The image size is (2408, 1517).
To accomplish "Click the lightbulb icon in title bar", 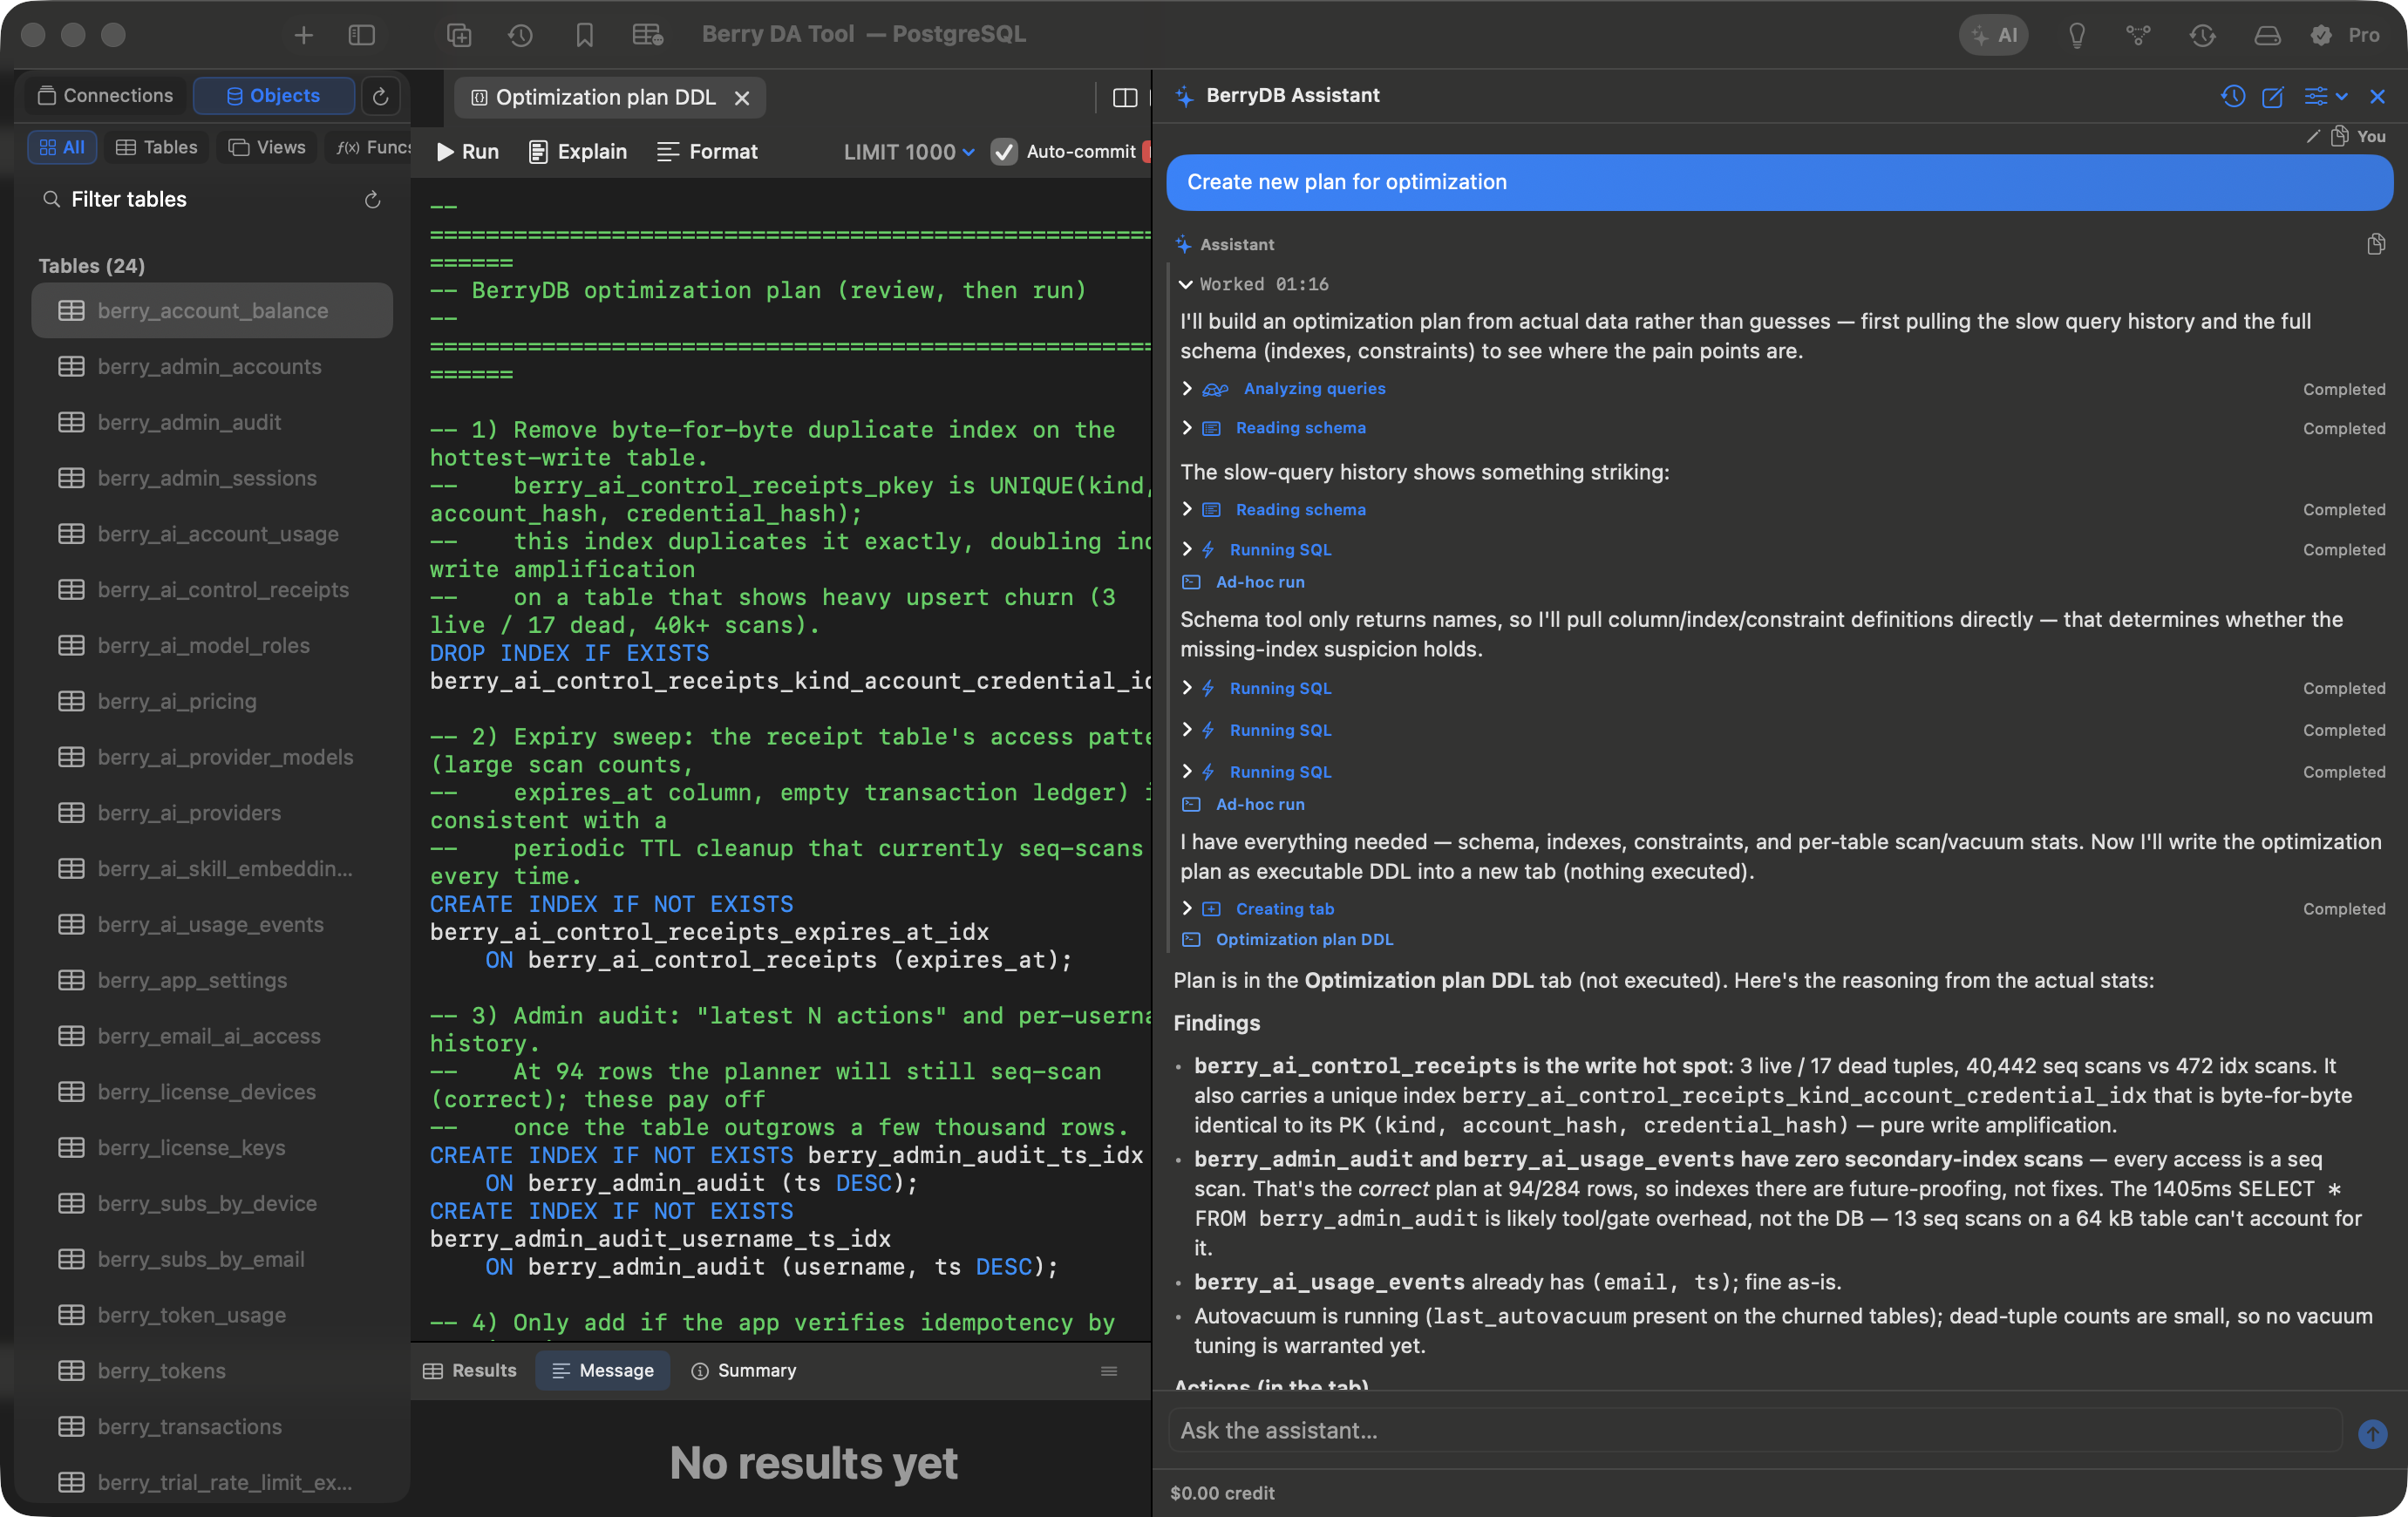I will [x=2076, y=35].
